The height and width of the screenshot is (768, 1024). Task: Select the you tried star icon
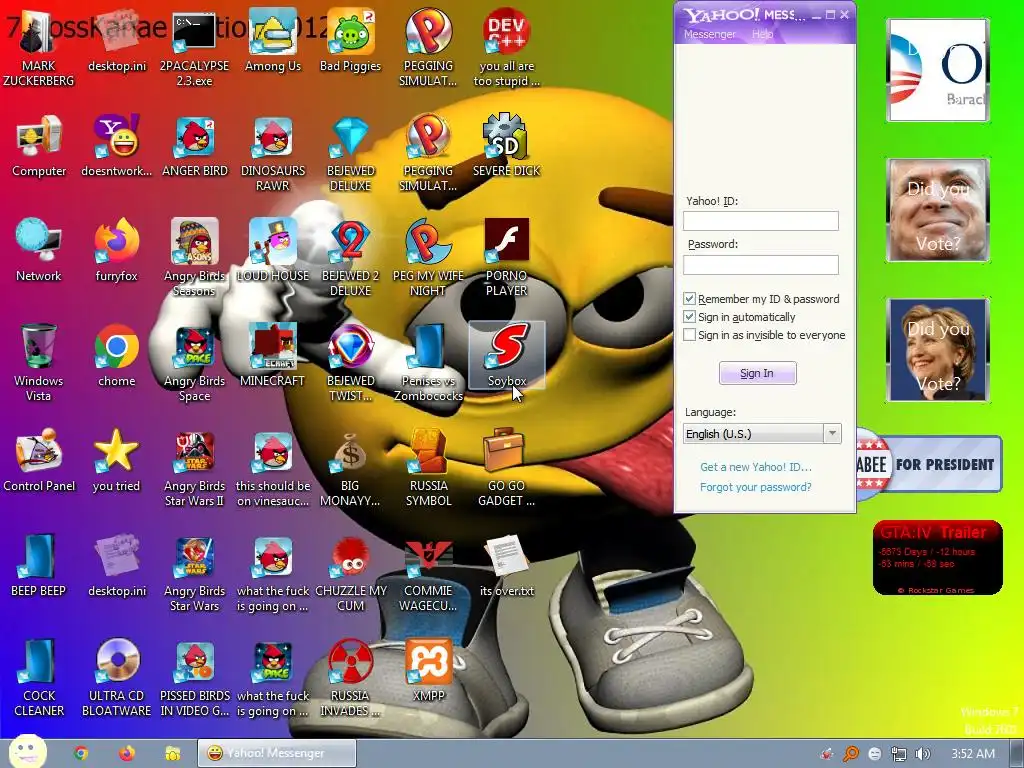[116, 460]
